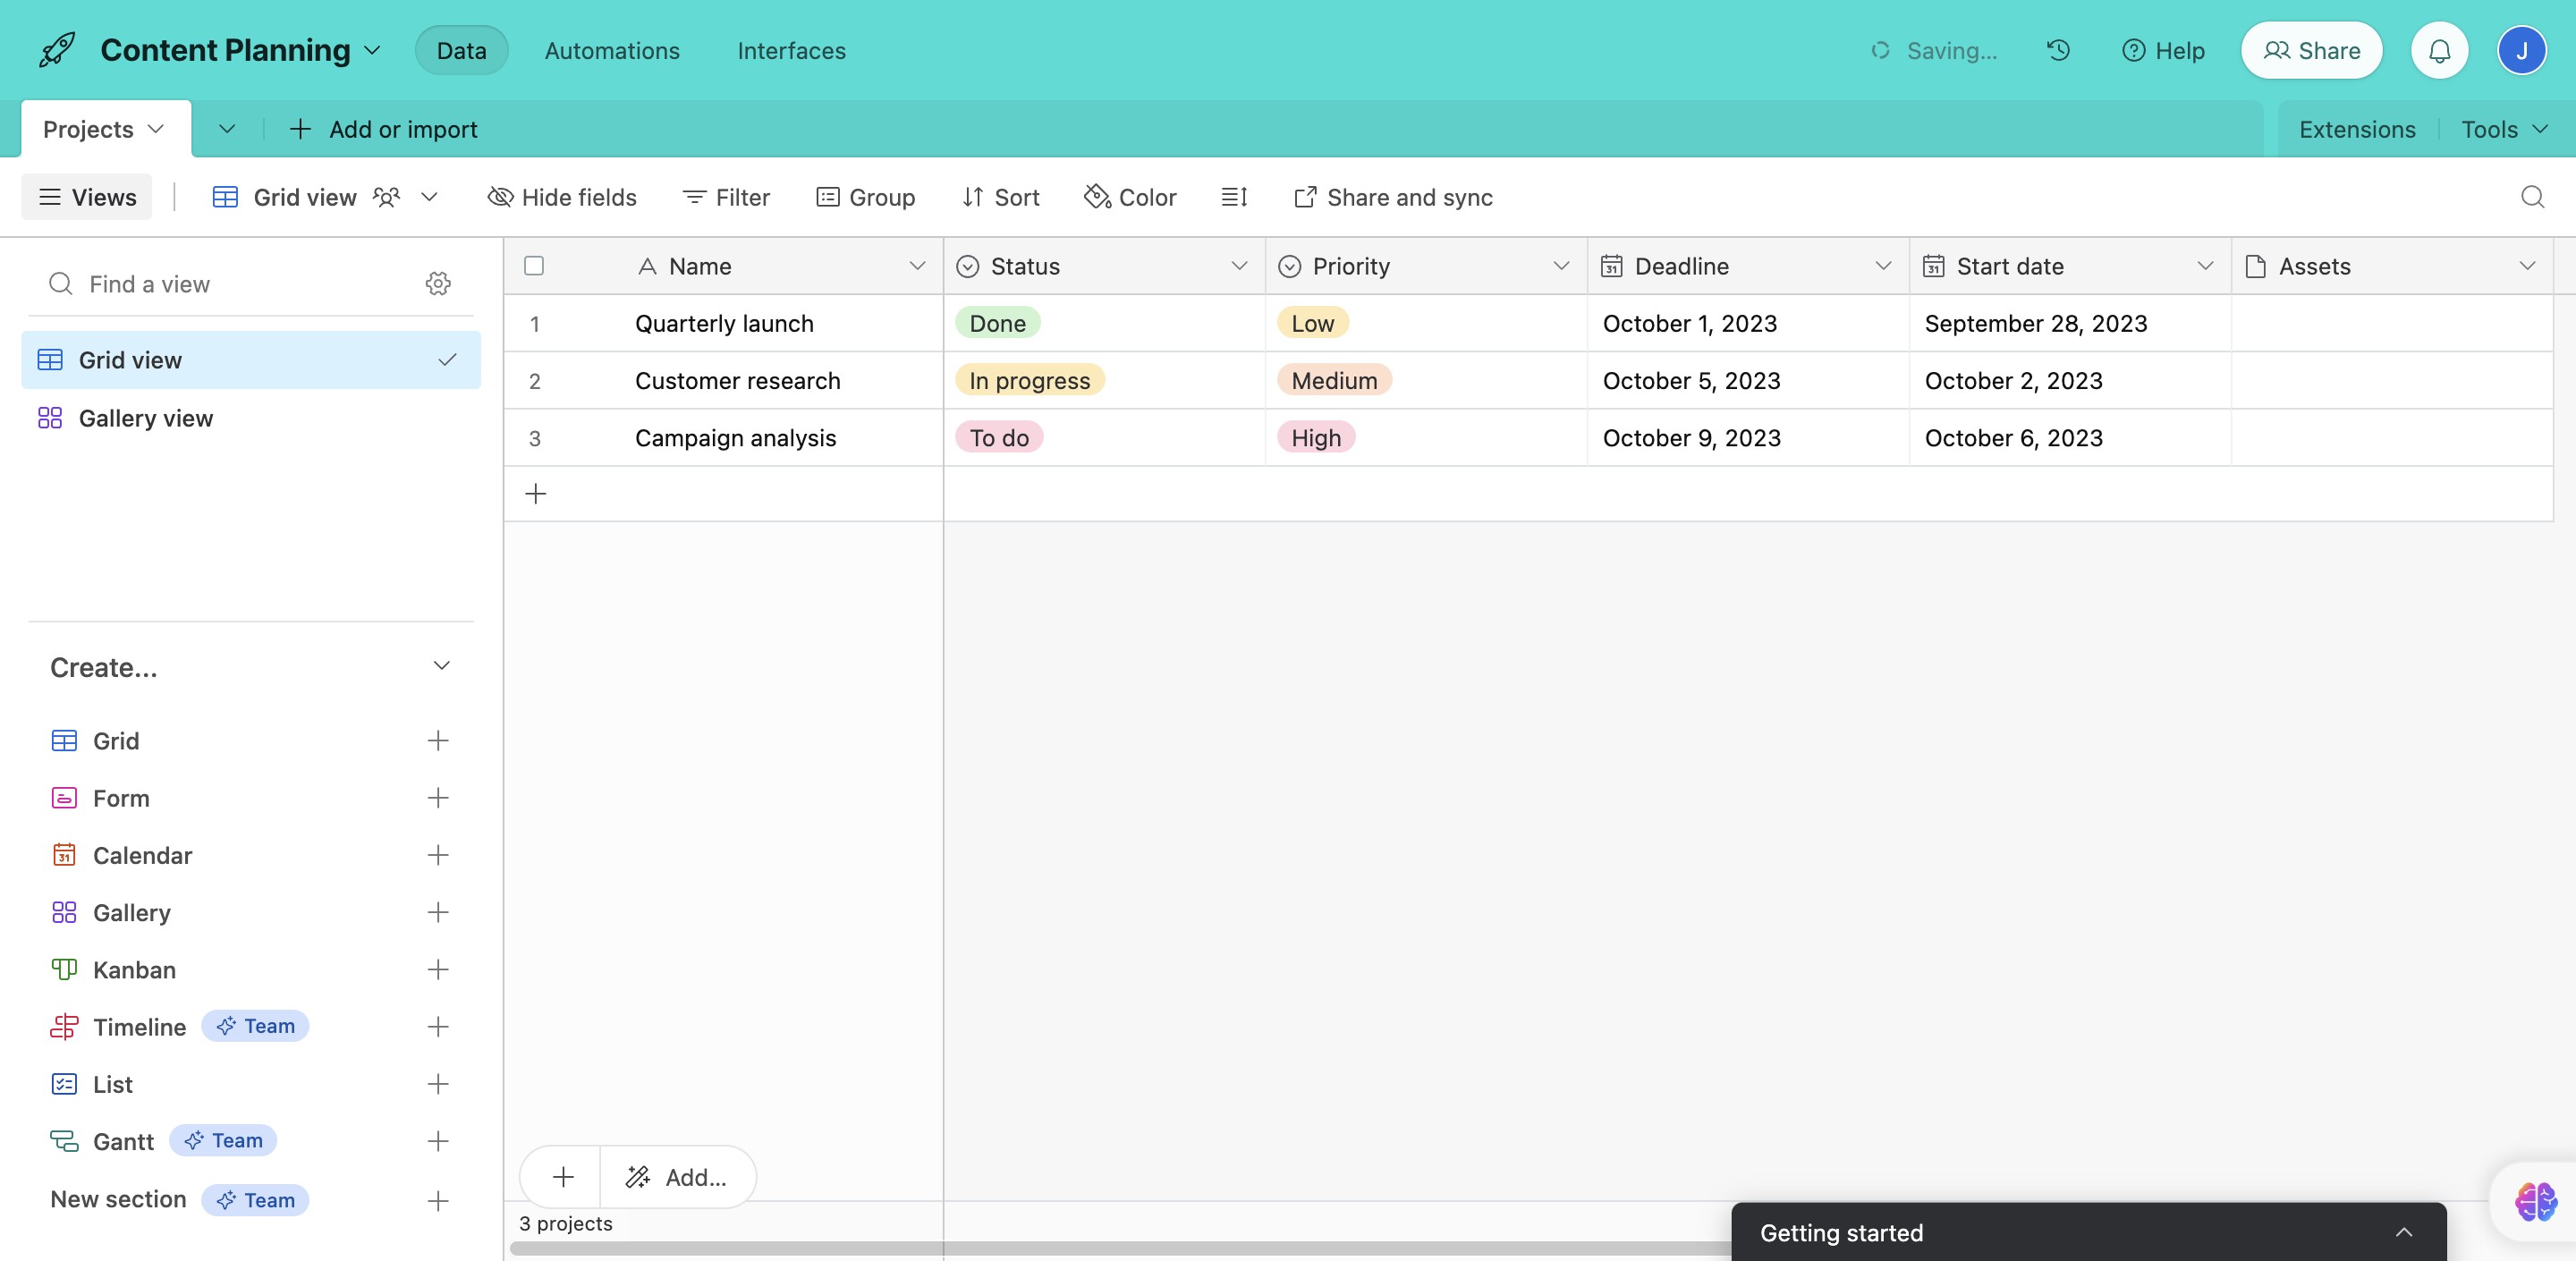Open Status column dropdown arrow
Viewport: 2576px width, 1261px height.
coord(1239,266)
